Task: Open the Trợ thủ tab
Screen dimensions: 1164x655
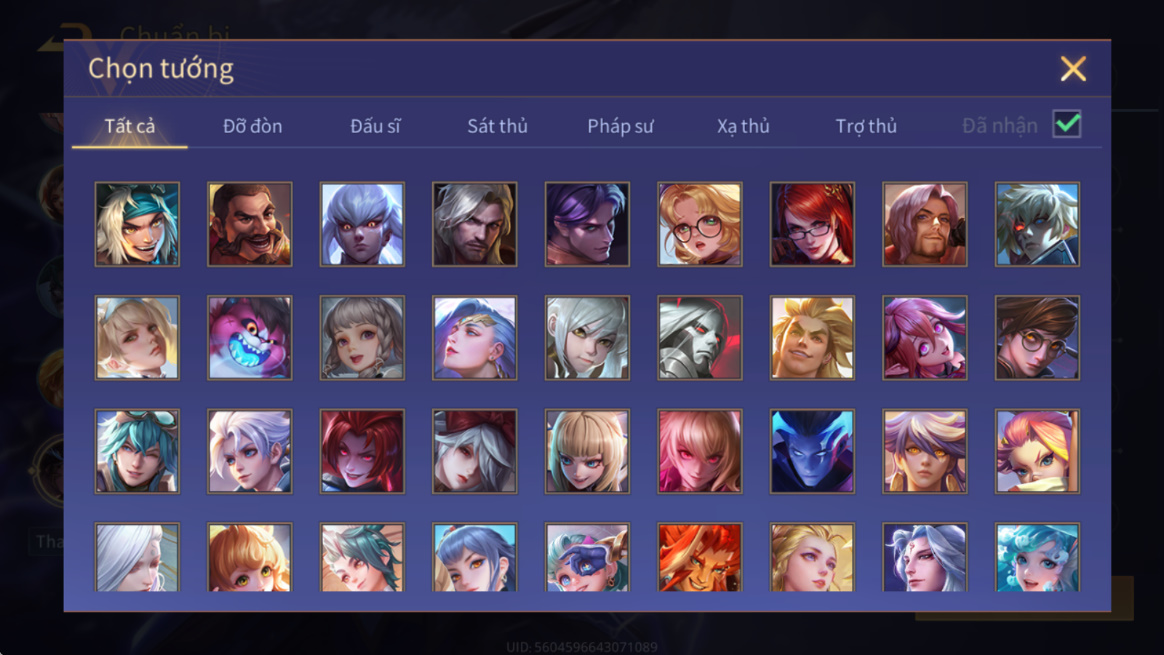Action: pos(866,126)
